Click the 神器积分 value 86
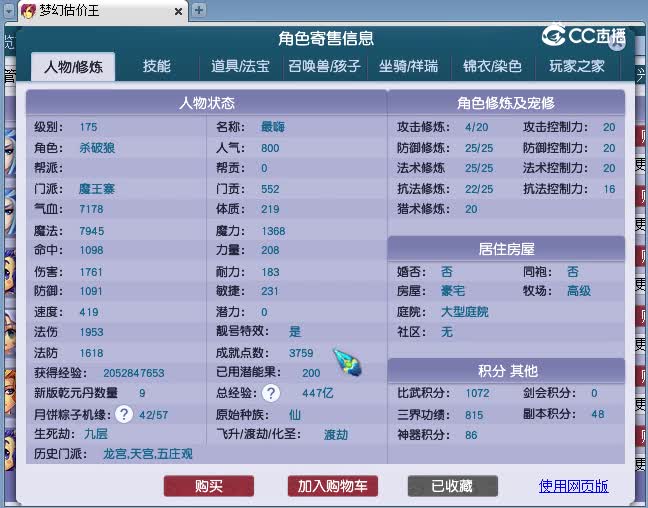 [x=471, y=435]
